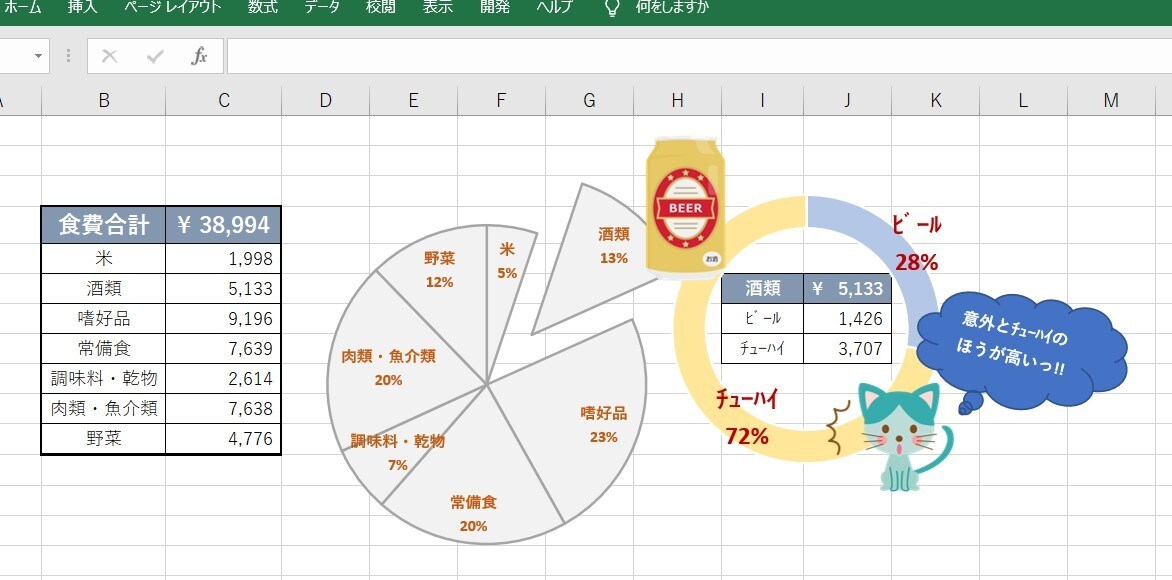Open the 開発 ribbon tab
Screen dimensions: 1172x580
tap(495, 7)
